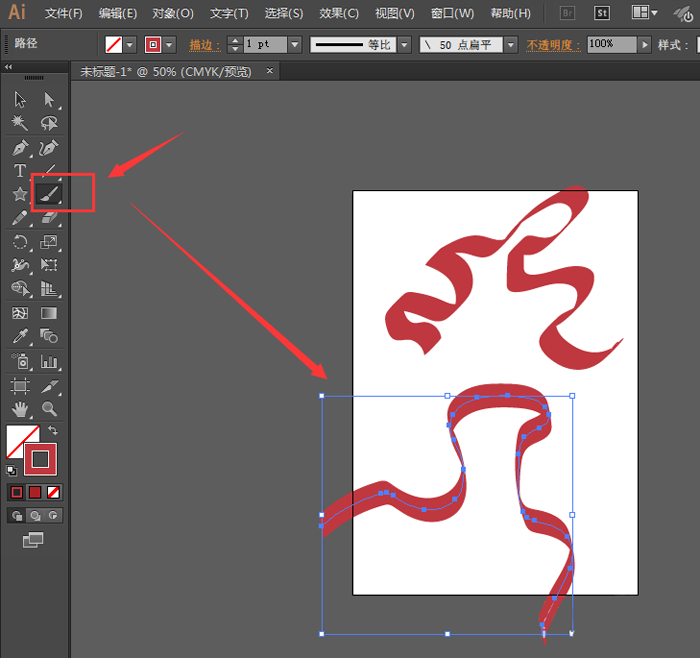Open the variable width profile dropdown

click(403, 45)
